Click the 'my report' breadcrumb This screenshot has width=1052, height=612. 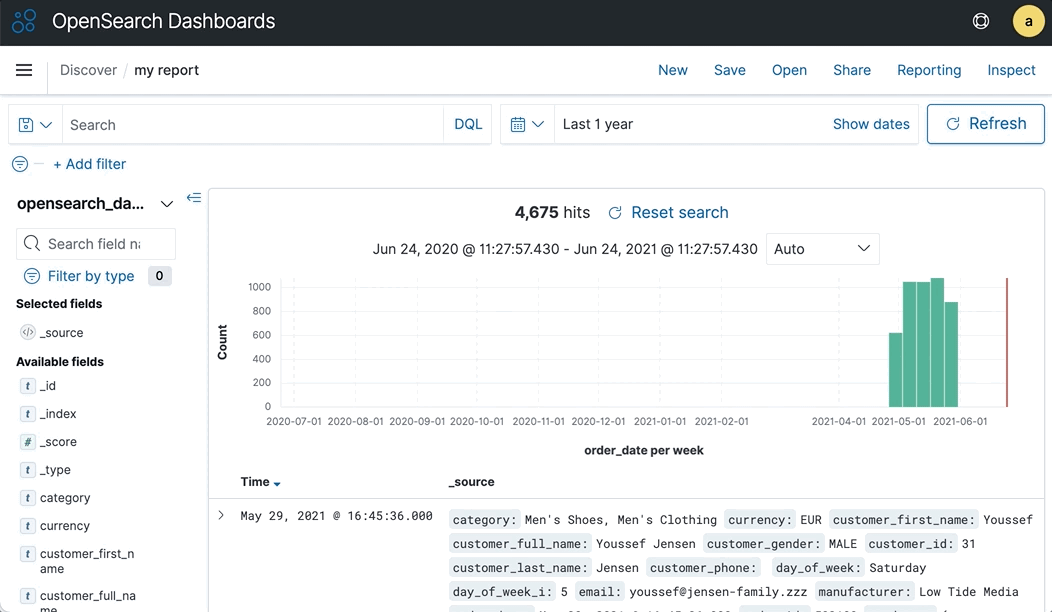166,70
